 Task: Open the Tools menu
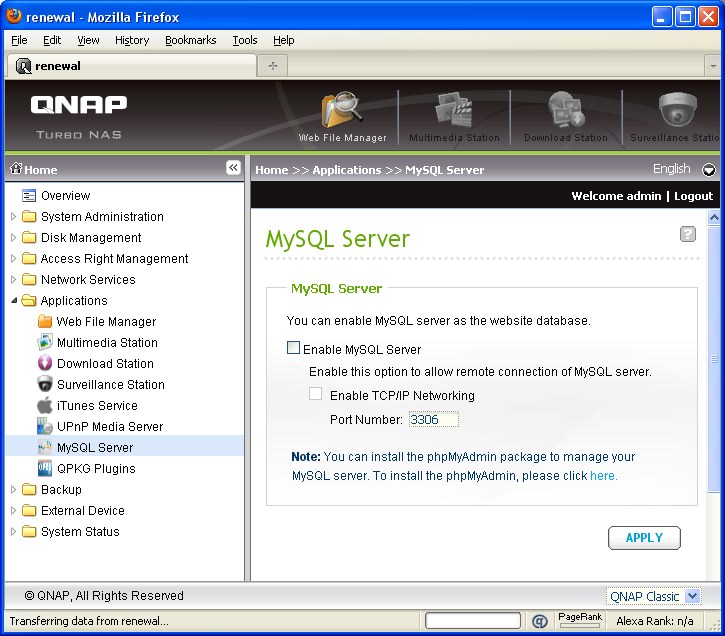tap(245, 40)
